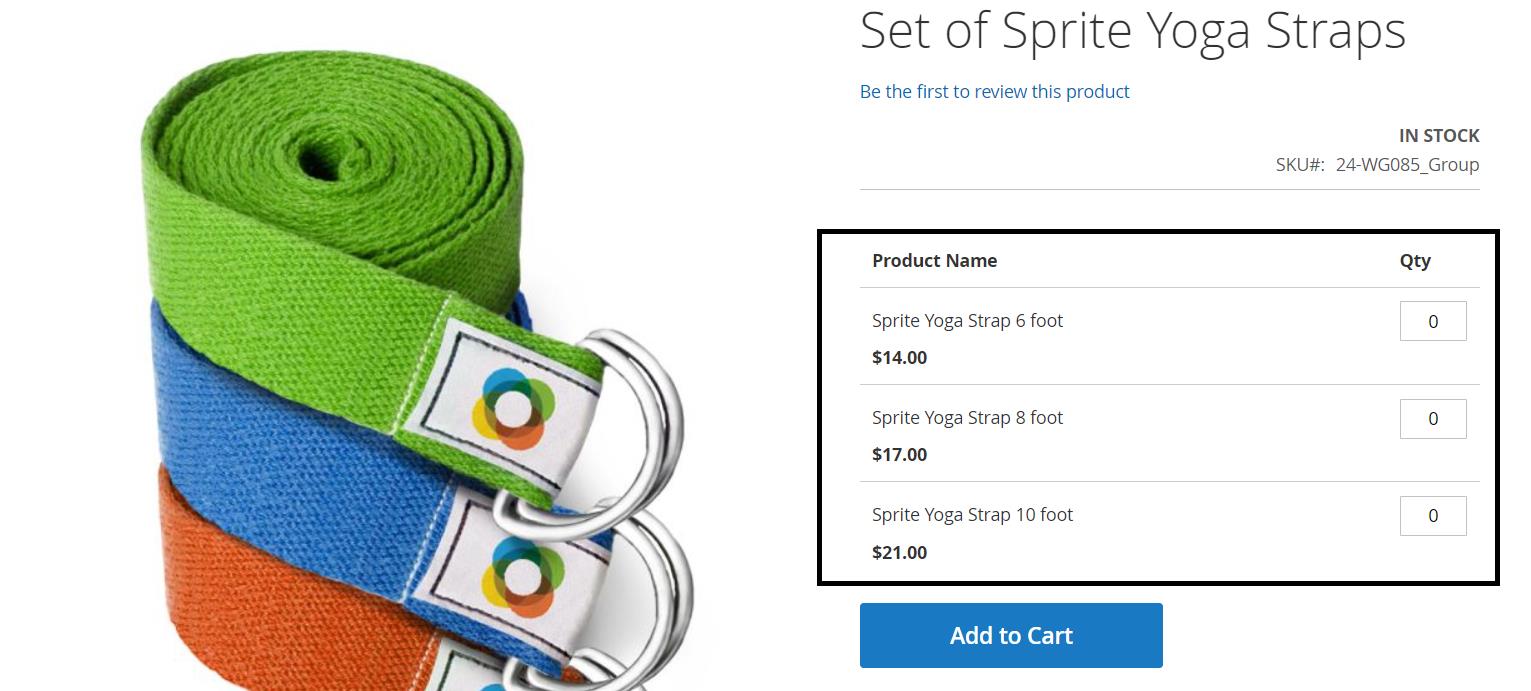Image resolution: width=1531 pixels, height=691 pixels.
Task: Click the "Sprite Yoga Strap 10 foot" name
Action: click(972, 515)
